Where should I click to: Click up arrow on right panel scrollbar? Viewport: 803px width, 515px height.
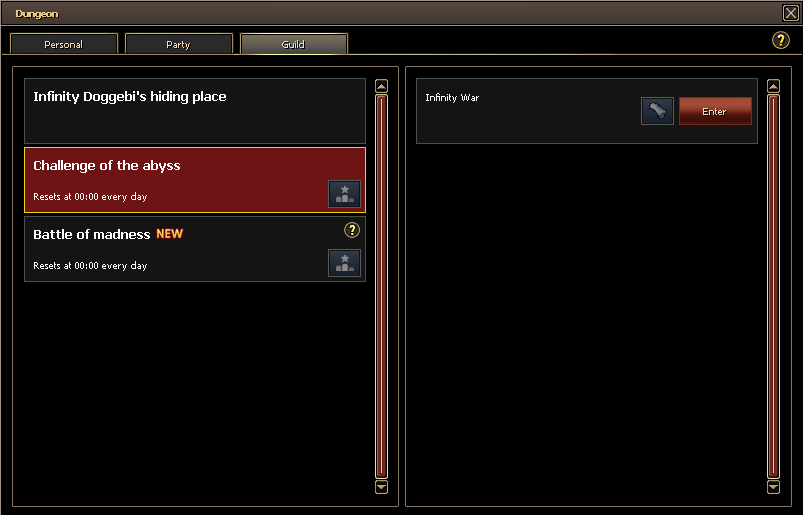pyautogui.click(x=773, y=86)
